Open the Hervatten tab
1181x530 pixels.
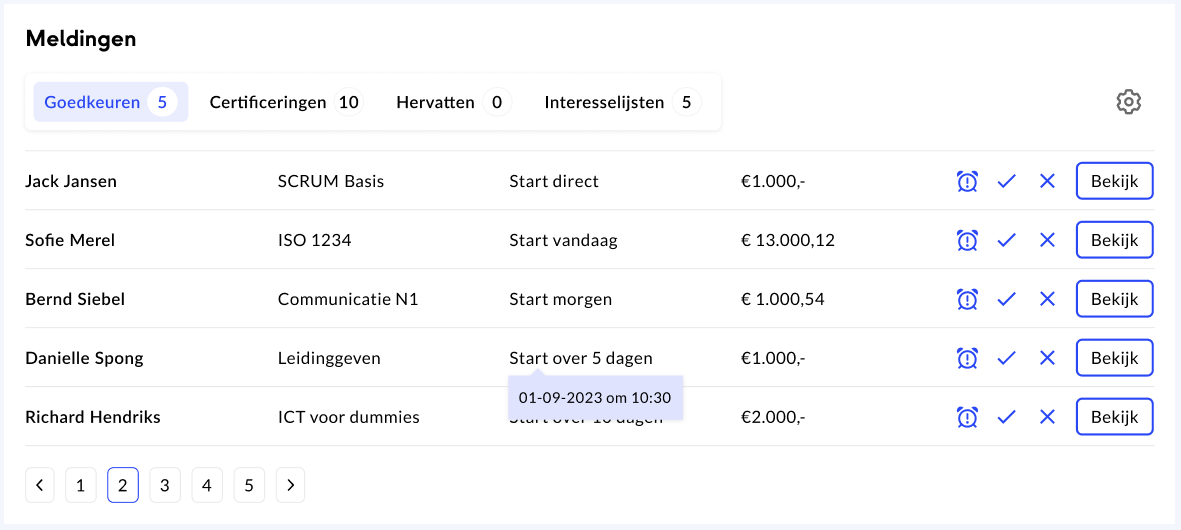[453, 102]
